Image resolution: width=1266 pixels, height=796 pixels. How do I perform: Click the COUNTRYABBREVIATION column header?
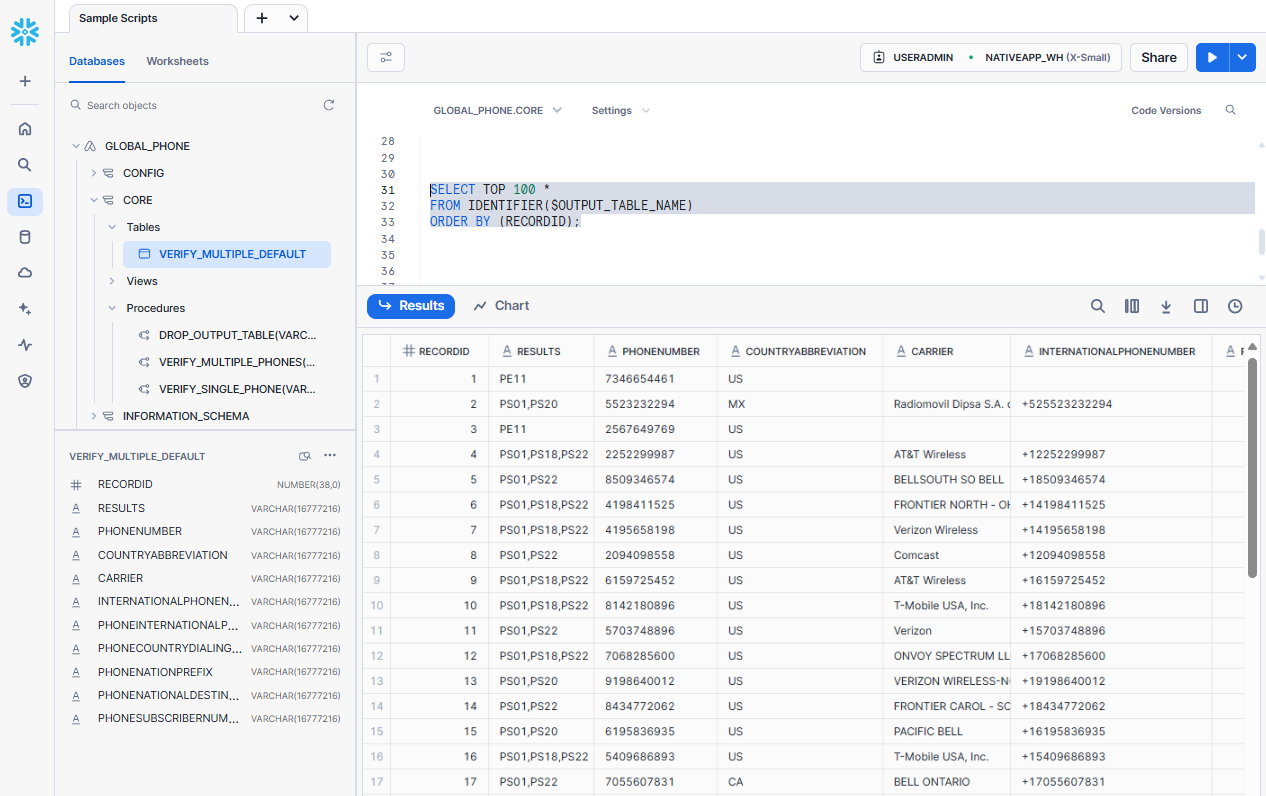(x=800, y=351)
